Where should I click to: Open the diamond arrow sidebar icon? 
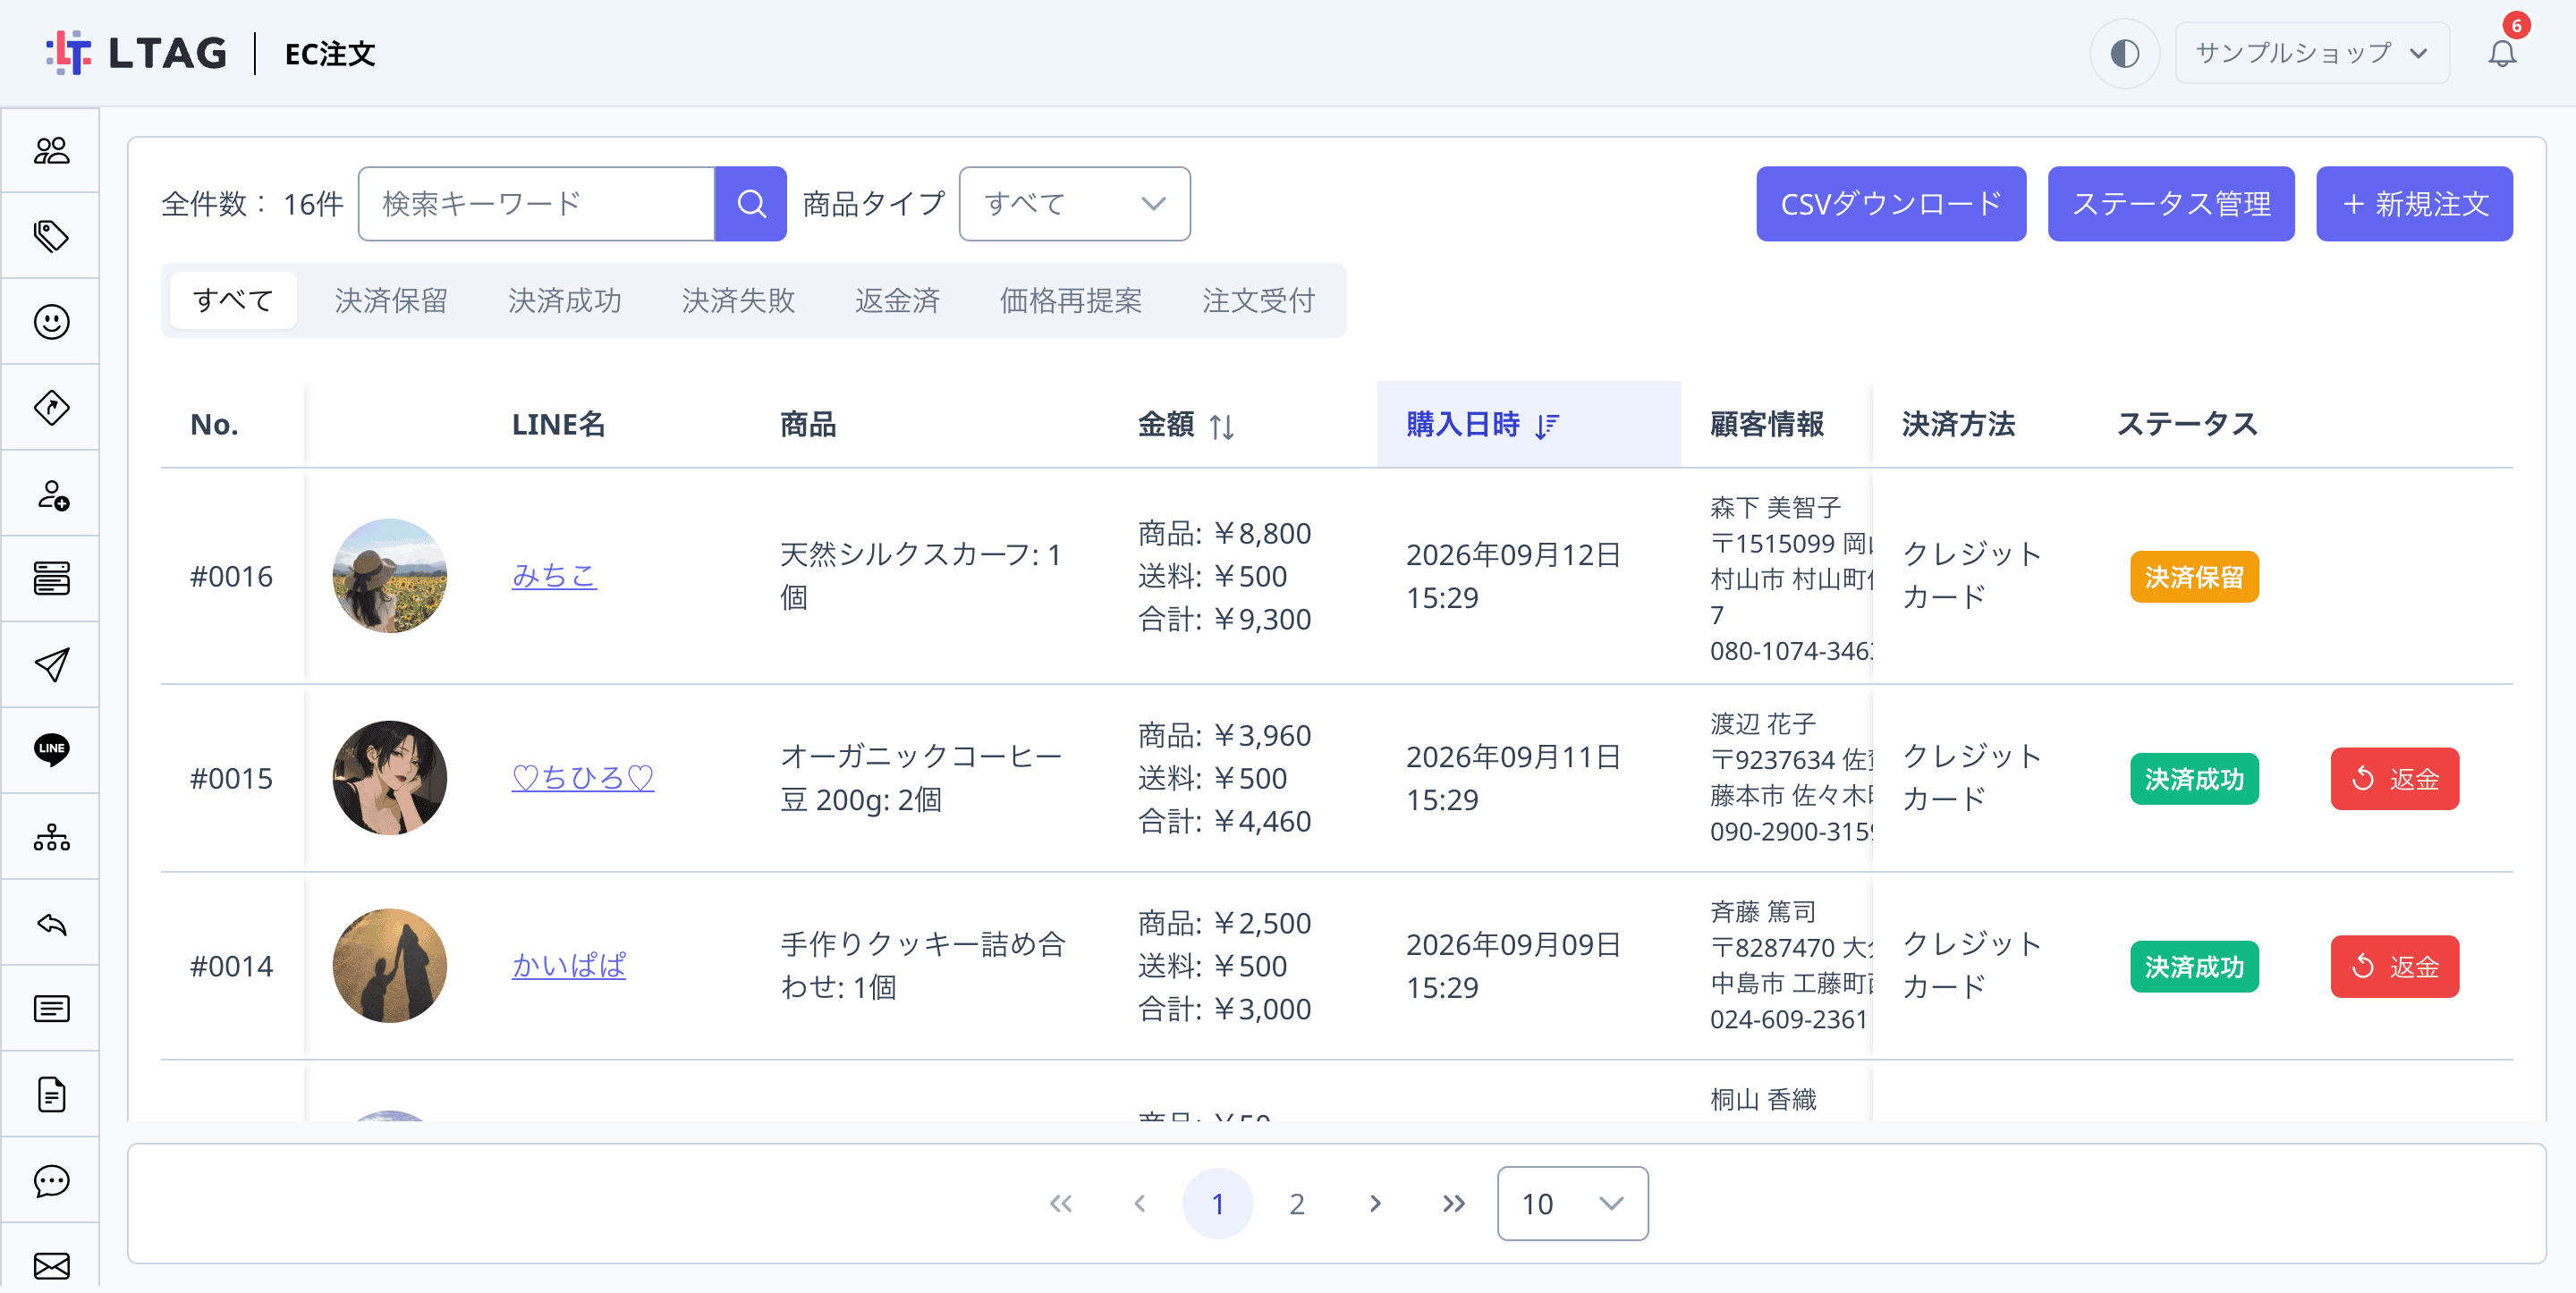(51, 408)
